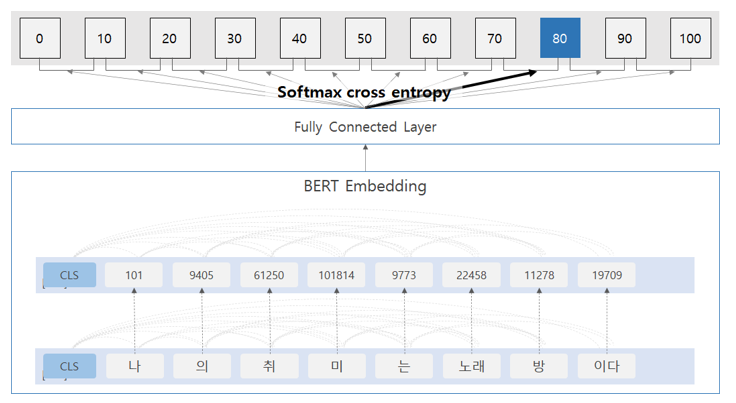Select token ID 101
The height and width of the screenshot is (403, 736).
[133, 275]
